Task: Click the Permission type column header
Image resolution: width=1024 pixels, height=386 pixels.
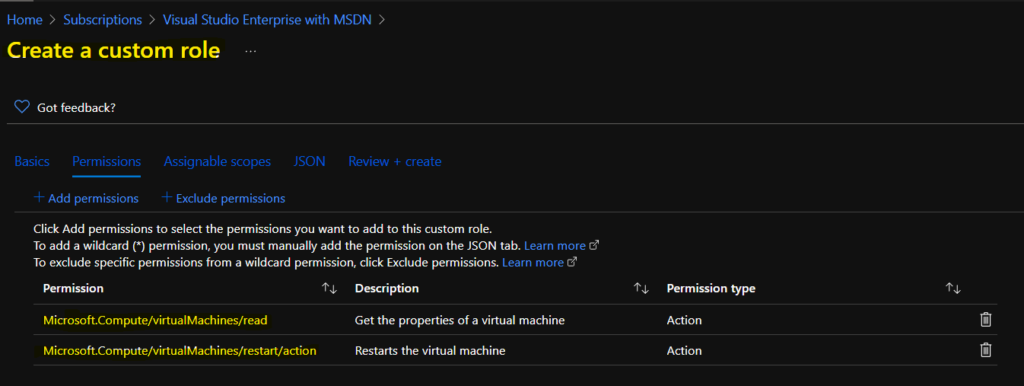Action: (711, 288)
